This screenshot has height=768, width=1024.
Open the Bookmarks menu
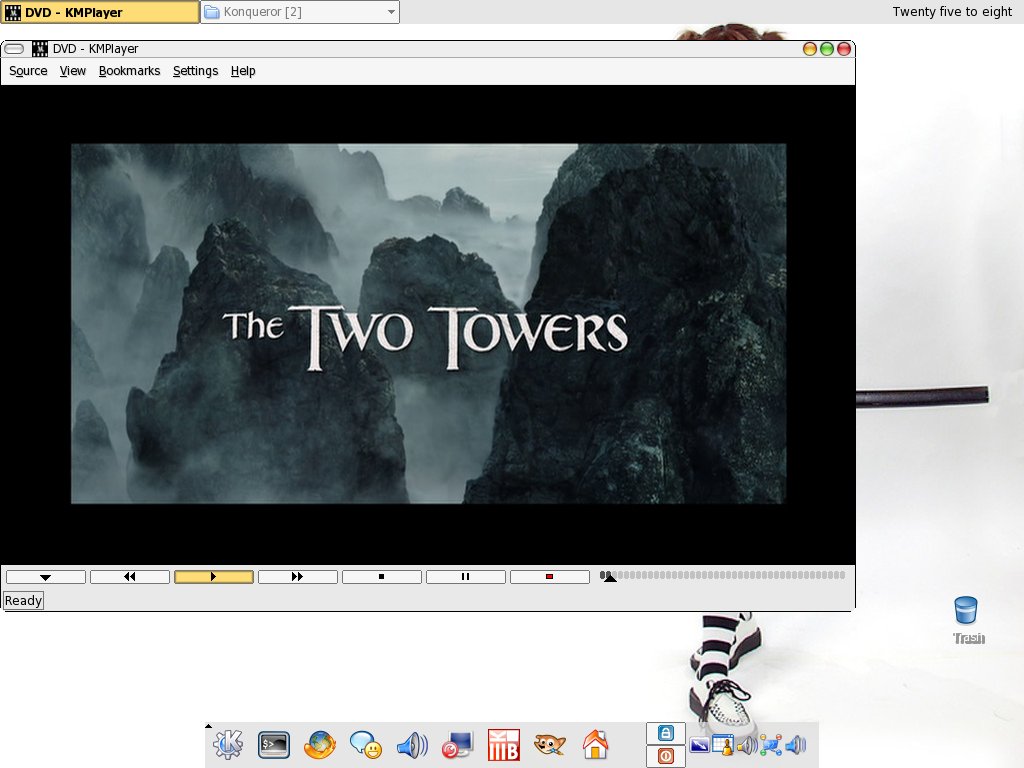tap(129, 71)
